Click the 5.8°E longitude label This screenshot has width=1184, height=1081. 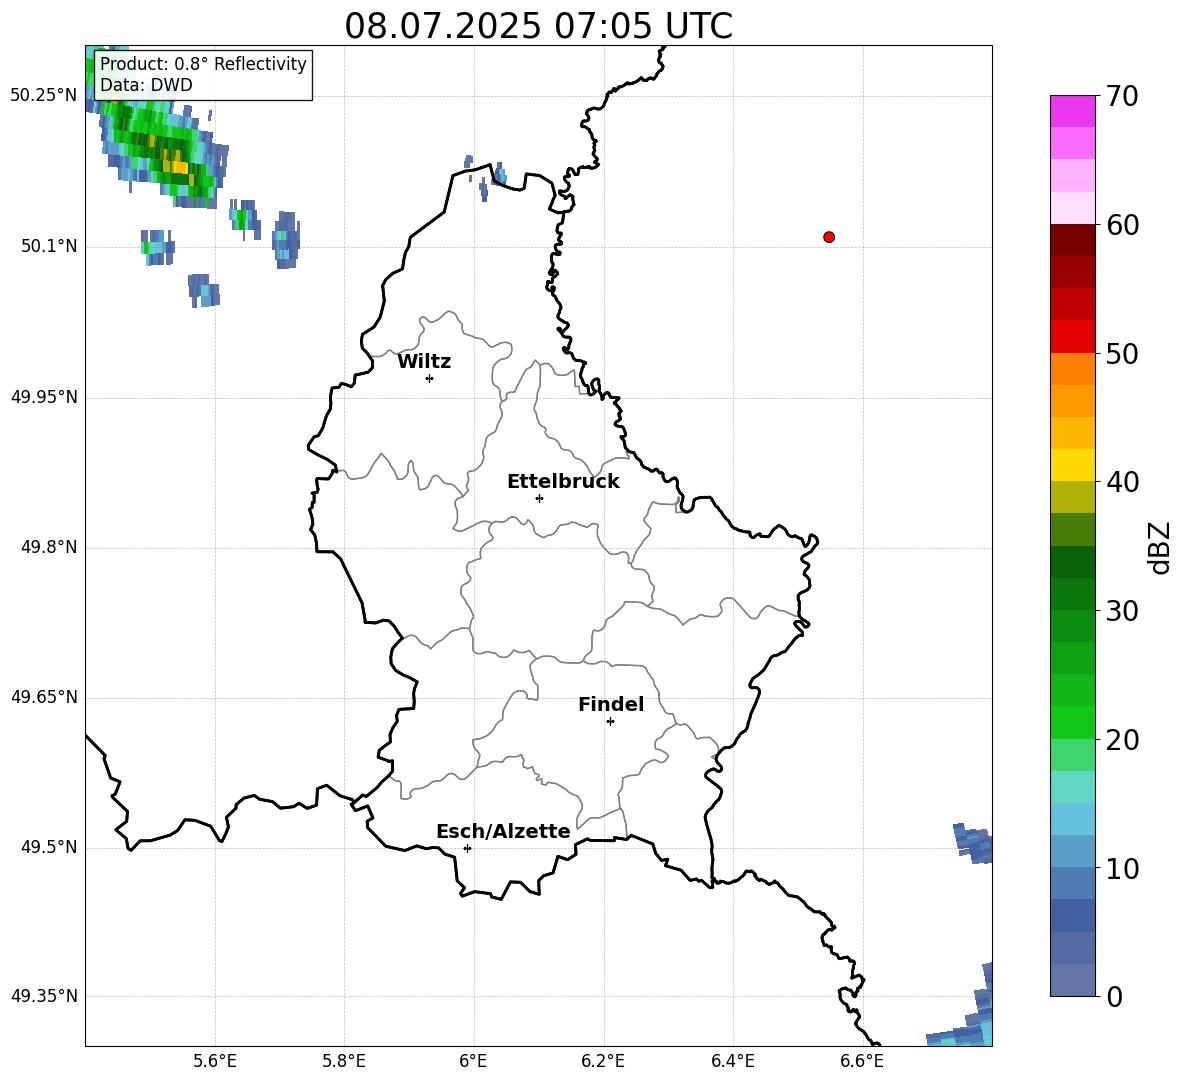pos(344,1061)
